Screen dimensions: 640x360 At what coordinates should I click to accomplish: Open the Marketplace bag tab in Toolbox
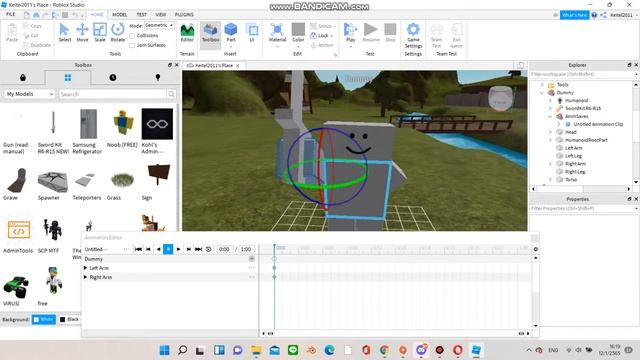click(23, 78)
